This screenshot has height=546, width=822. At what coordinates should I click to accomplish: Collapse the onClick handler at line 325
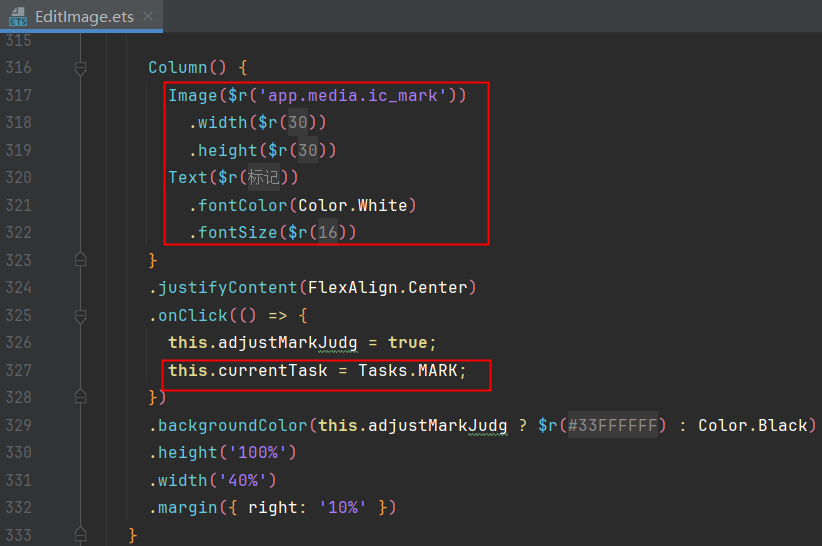point(81,315)
